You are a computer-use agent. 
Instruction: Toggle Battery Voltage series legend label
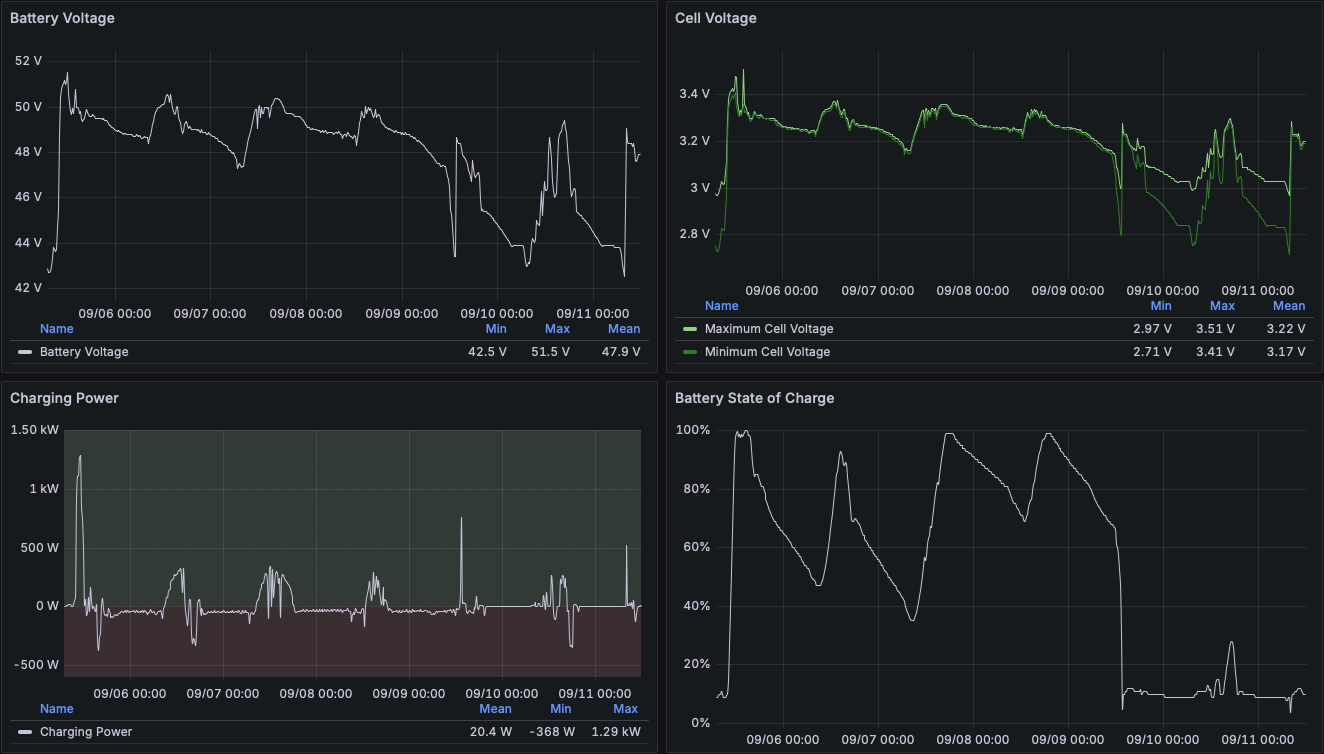click(84, 352)
